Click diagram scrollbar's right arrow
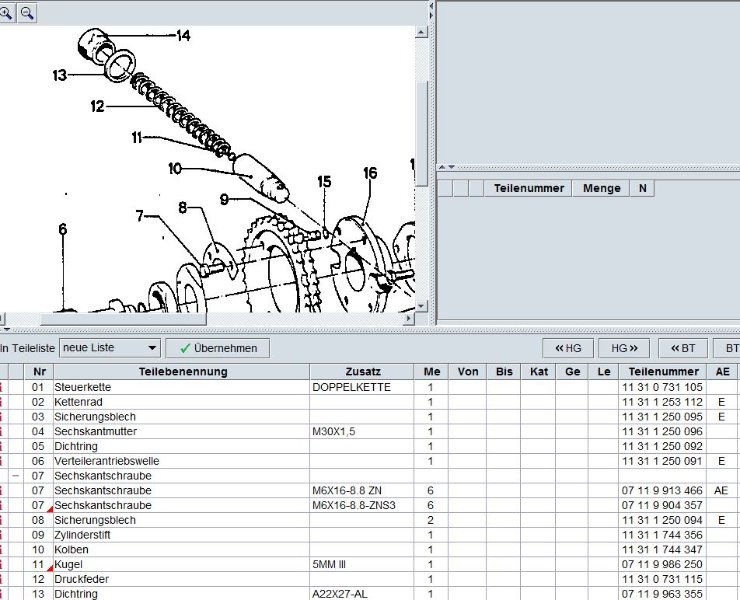740x600 pixels. [409, 319]
